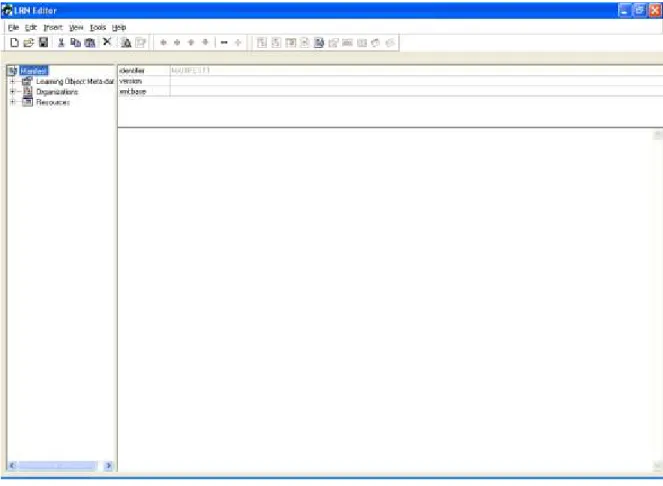Open the Tools menu
The image size is (663, 486).
point(98,27)
